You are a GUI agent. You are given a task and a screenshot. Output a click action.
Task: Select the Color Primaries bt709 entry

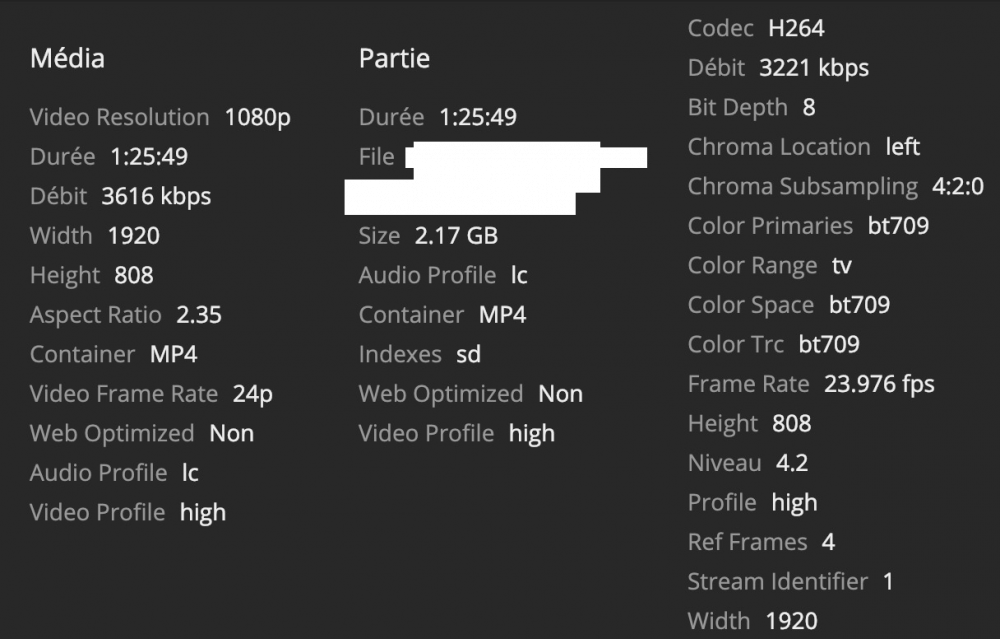click(x=808, y=226)
